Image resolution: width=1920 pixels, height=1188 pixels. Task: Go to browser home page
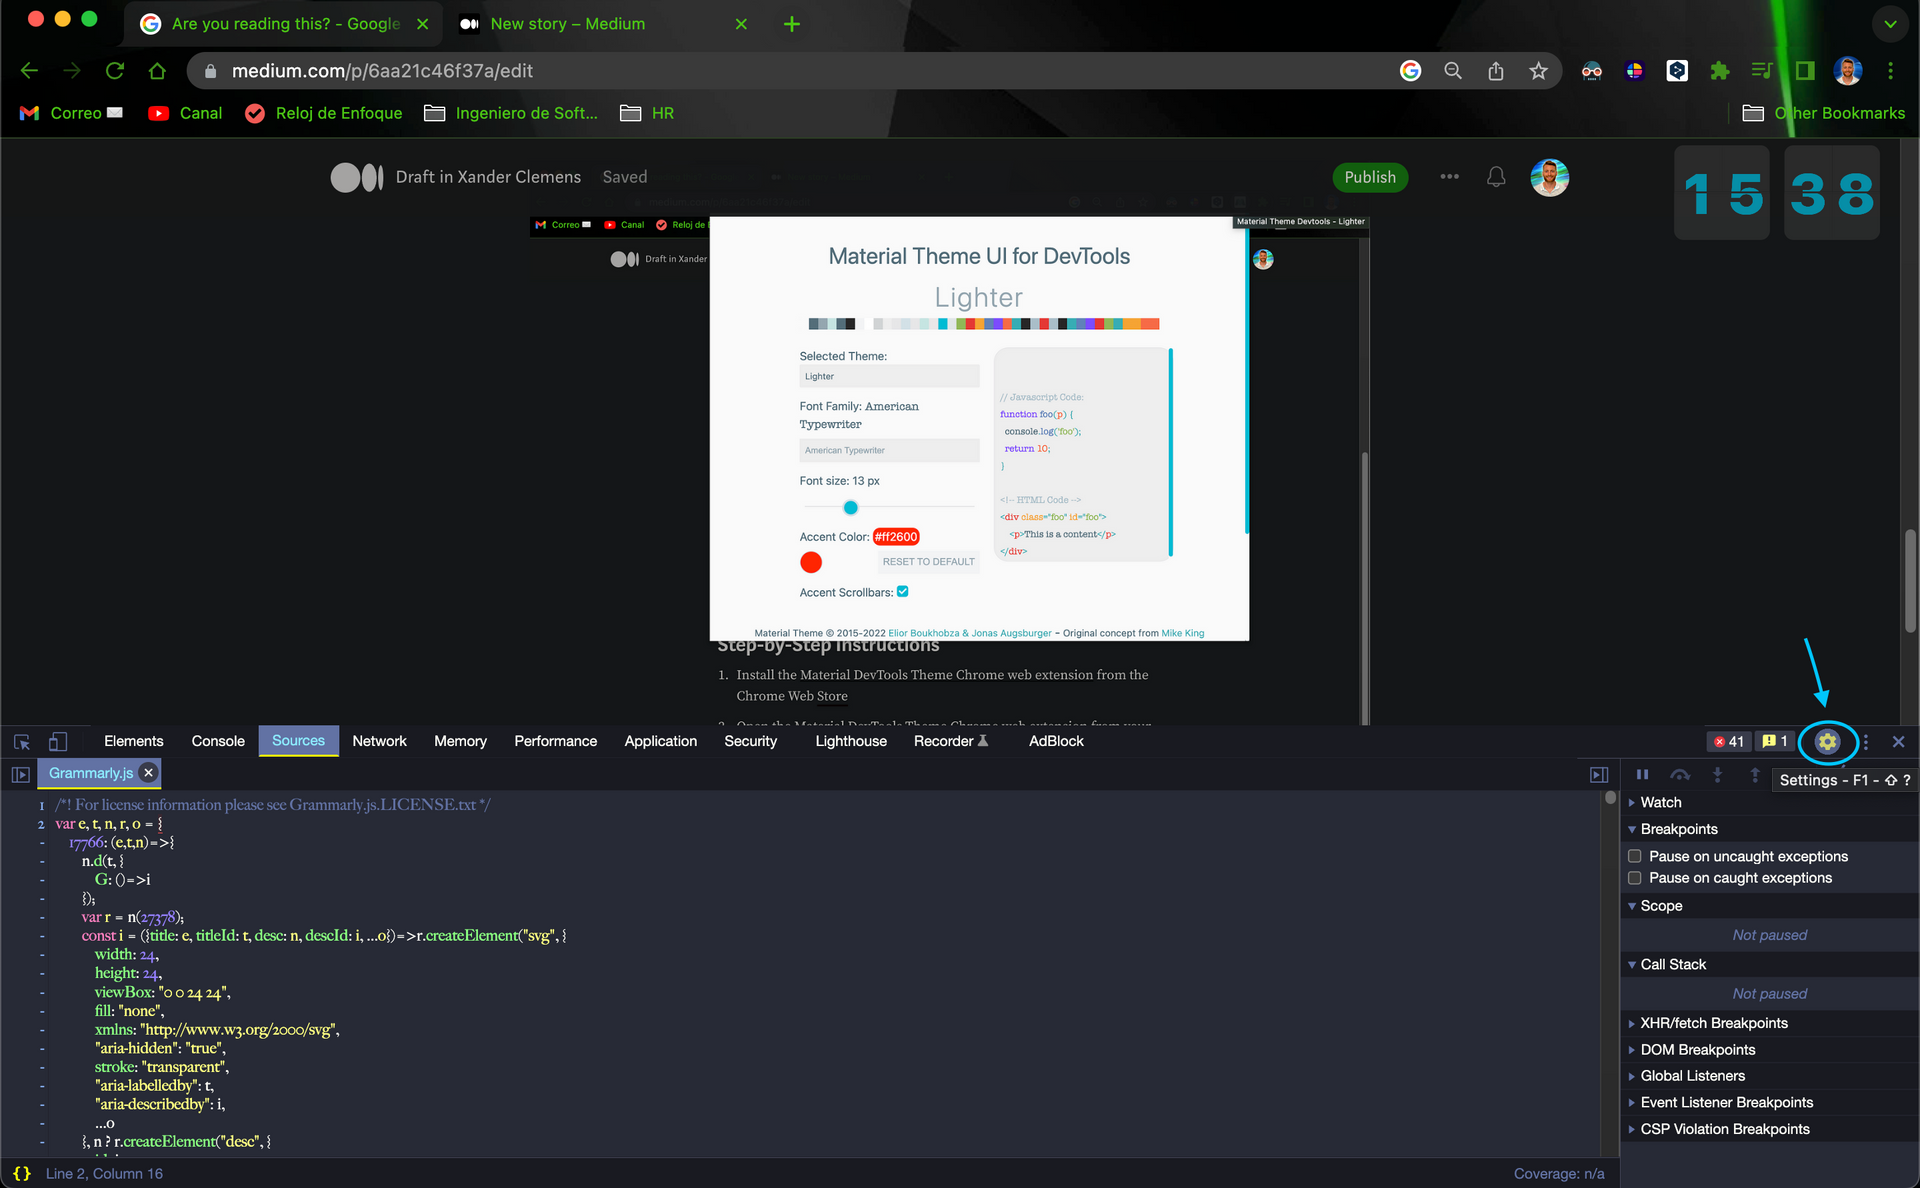[x=157, y=70]
